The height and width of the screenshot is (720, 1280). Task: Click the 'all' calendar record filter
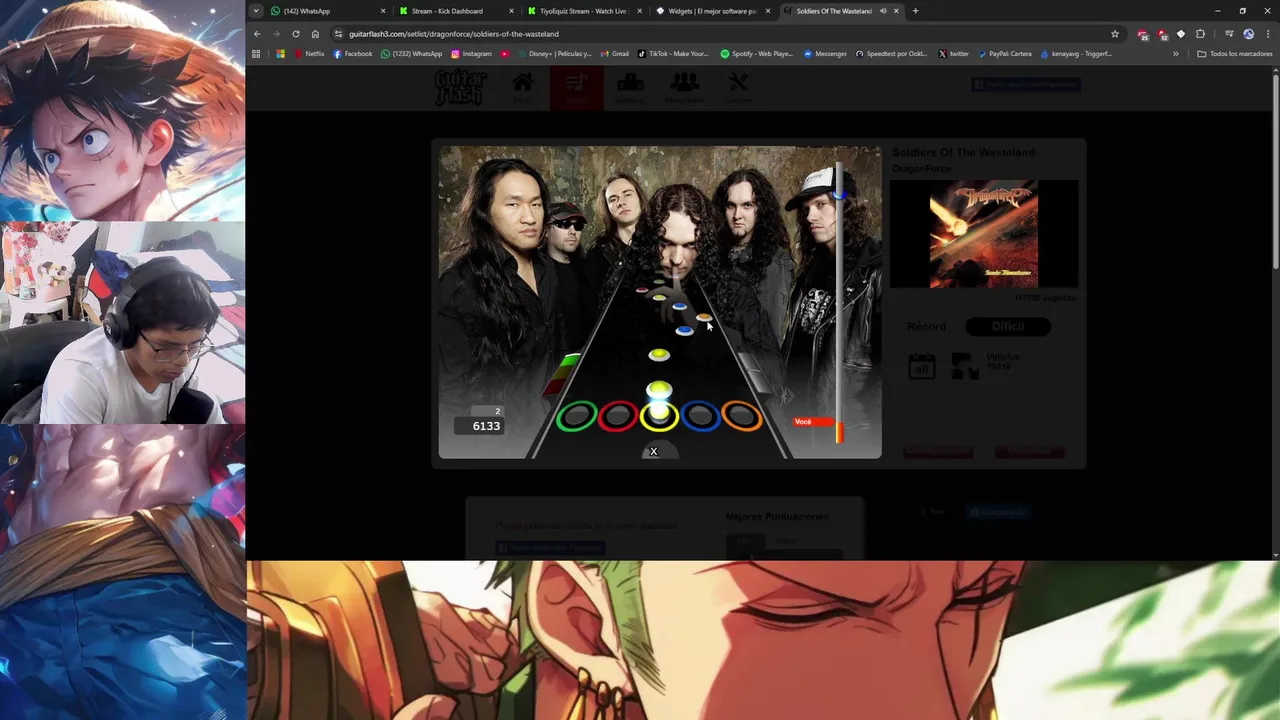click(x=922, y=366)
